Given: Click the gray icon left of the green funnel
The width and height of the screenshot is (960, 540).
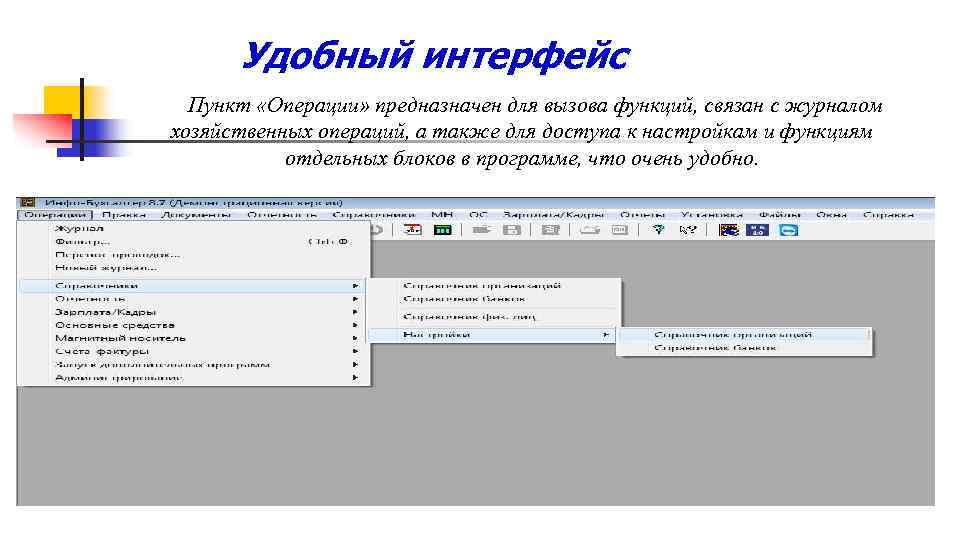Looking at the screenshot, I should pos(620,230).
